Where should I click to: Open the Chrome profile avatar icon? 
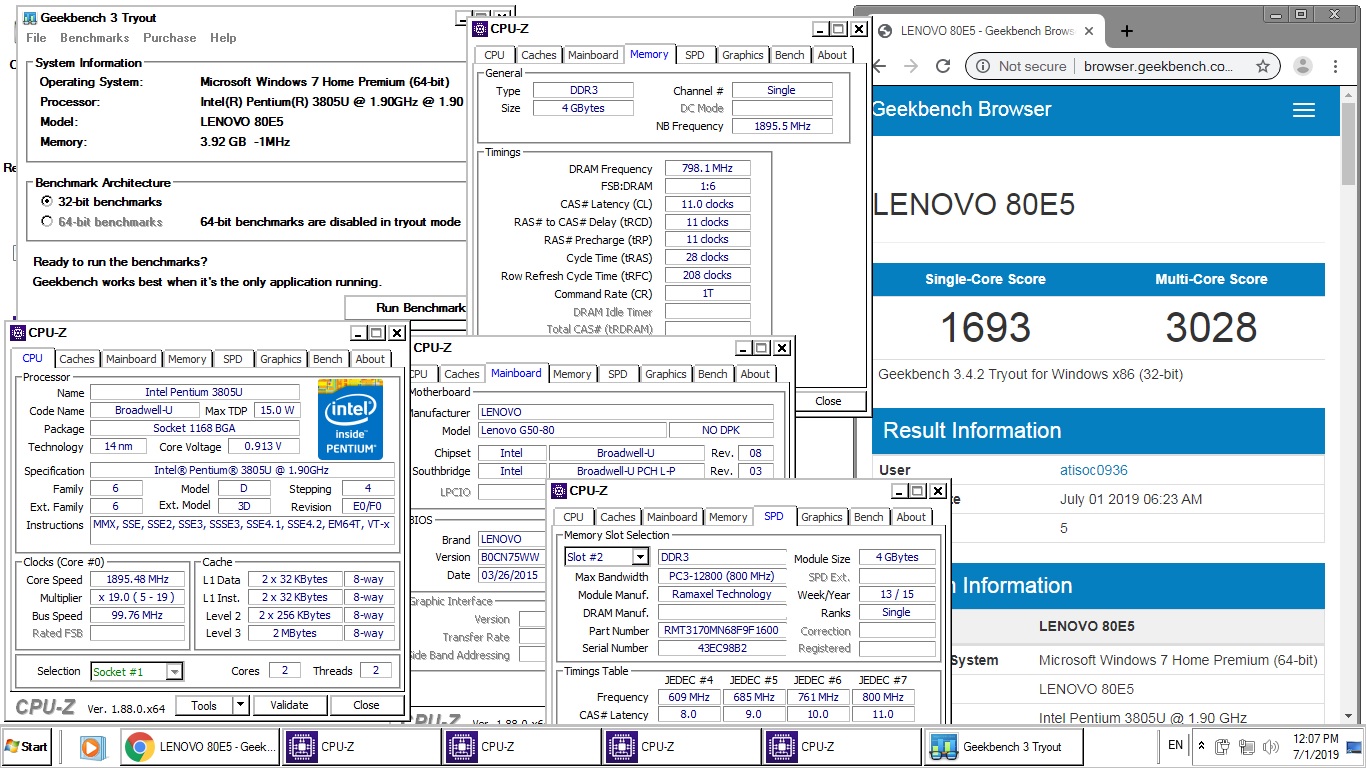tap(1303, 66)
